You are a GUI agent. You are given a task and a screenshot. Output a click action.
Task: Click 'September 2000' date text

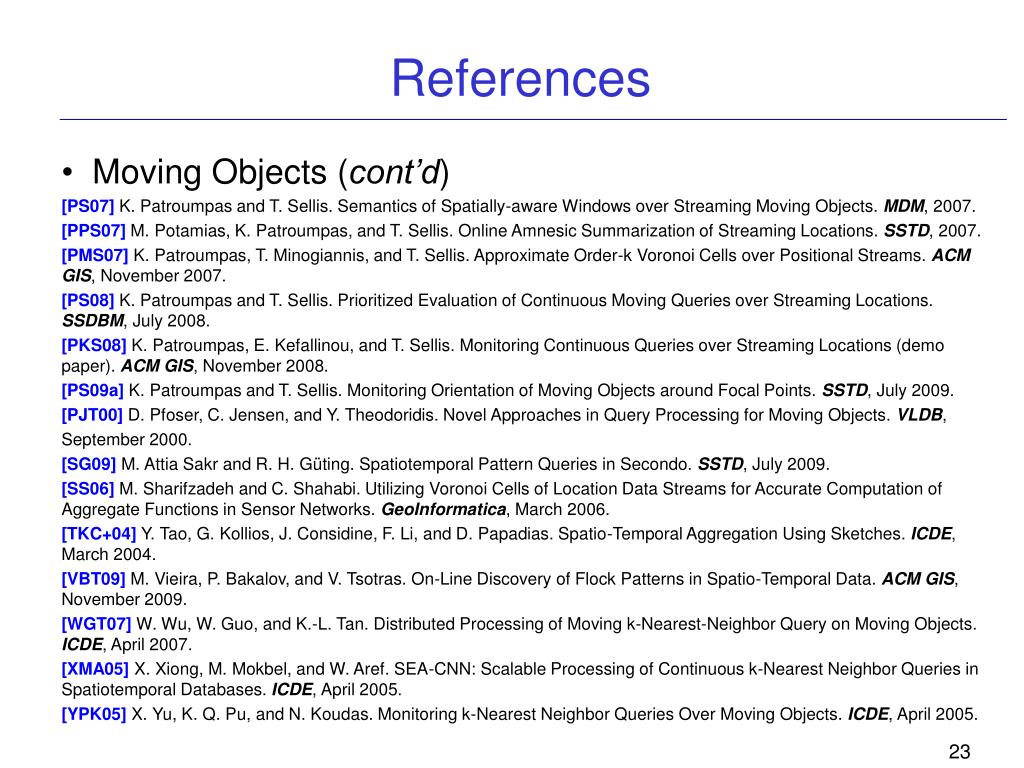click(x=125, y=440)
